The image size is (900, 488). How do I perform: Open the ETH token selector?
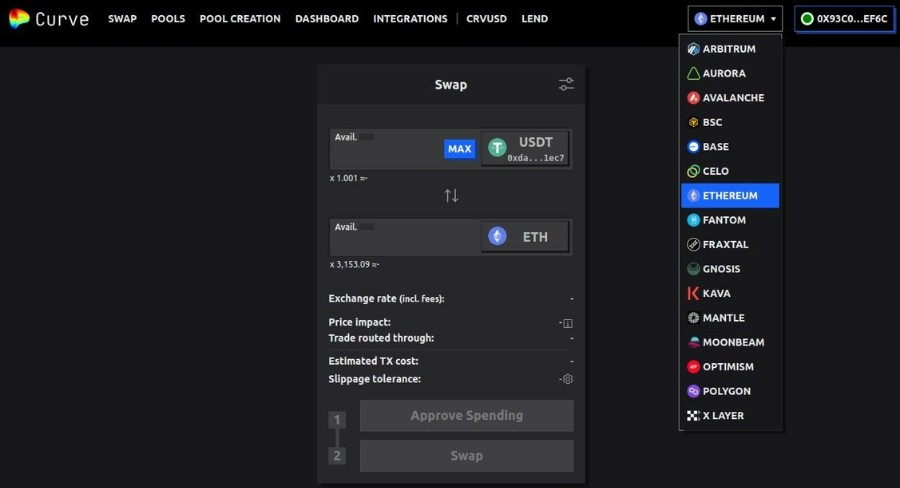pos(525,237)
